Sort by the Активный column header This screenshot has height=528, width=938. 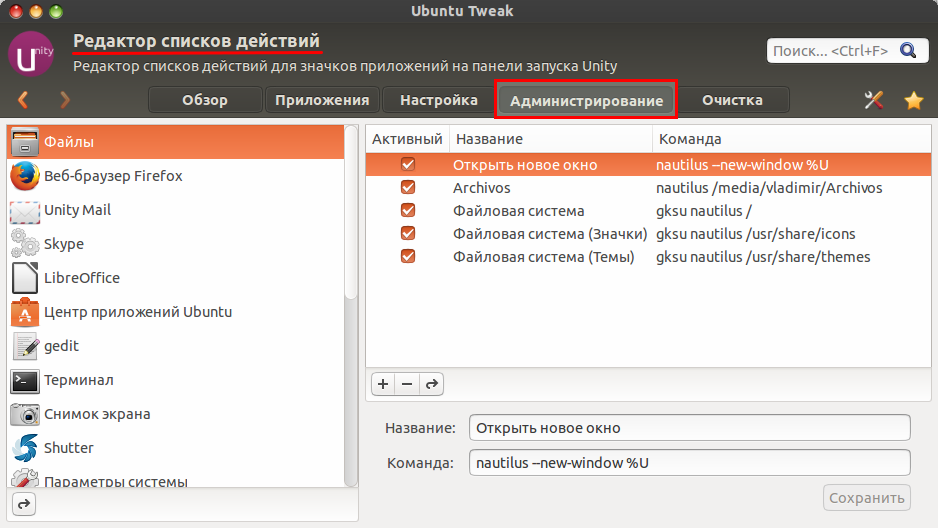tap(407, 139)
